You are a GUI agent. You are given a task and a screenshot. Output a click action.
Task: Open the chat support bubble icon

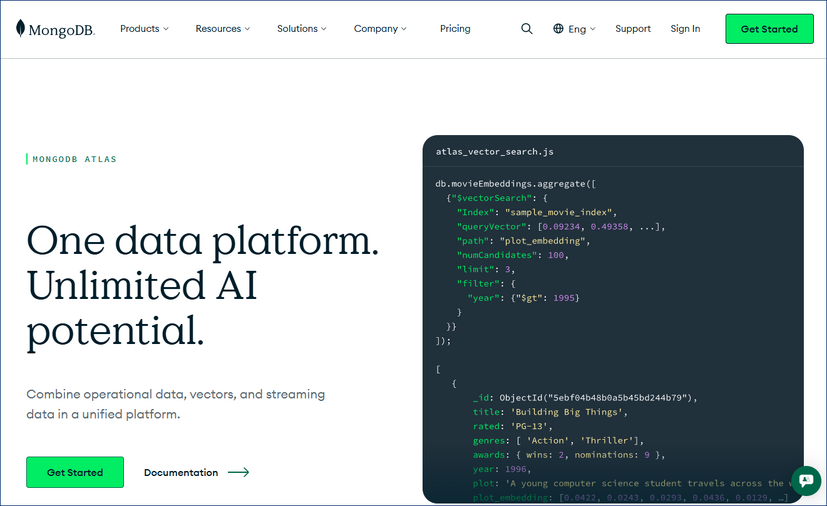click(x=806, y=481)
